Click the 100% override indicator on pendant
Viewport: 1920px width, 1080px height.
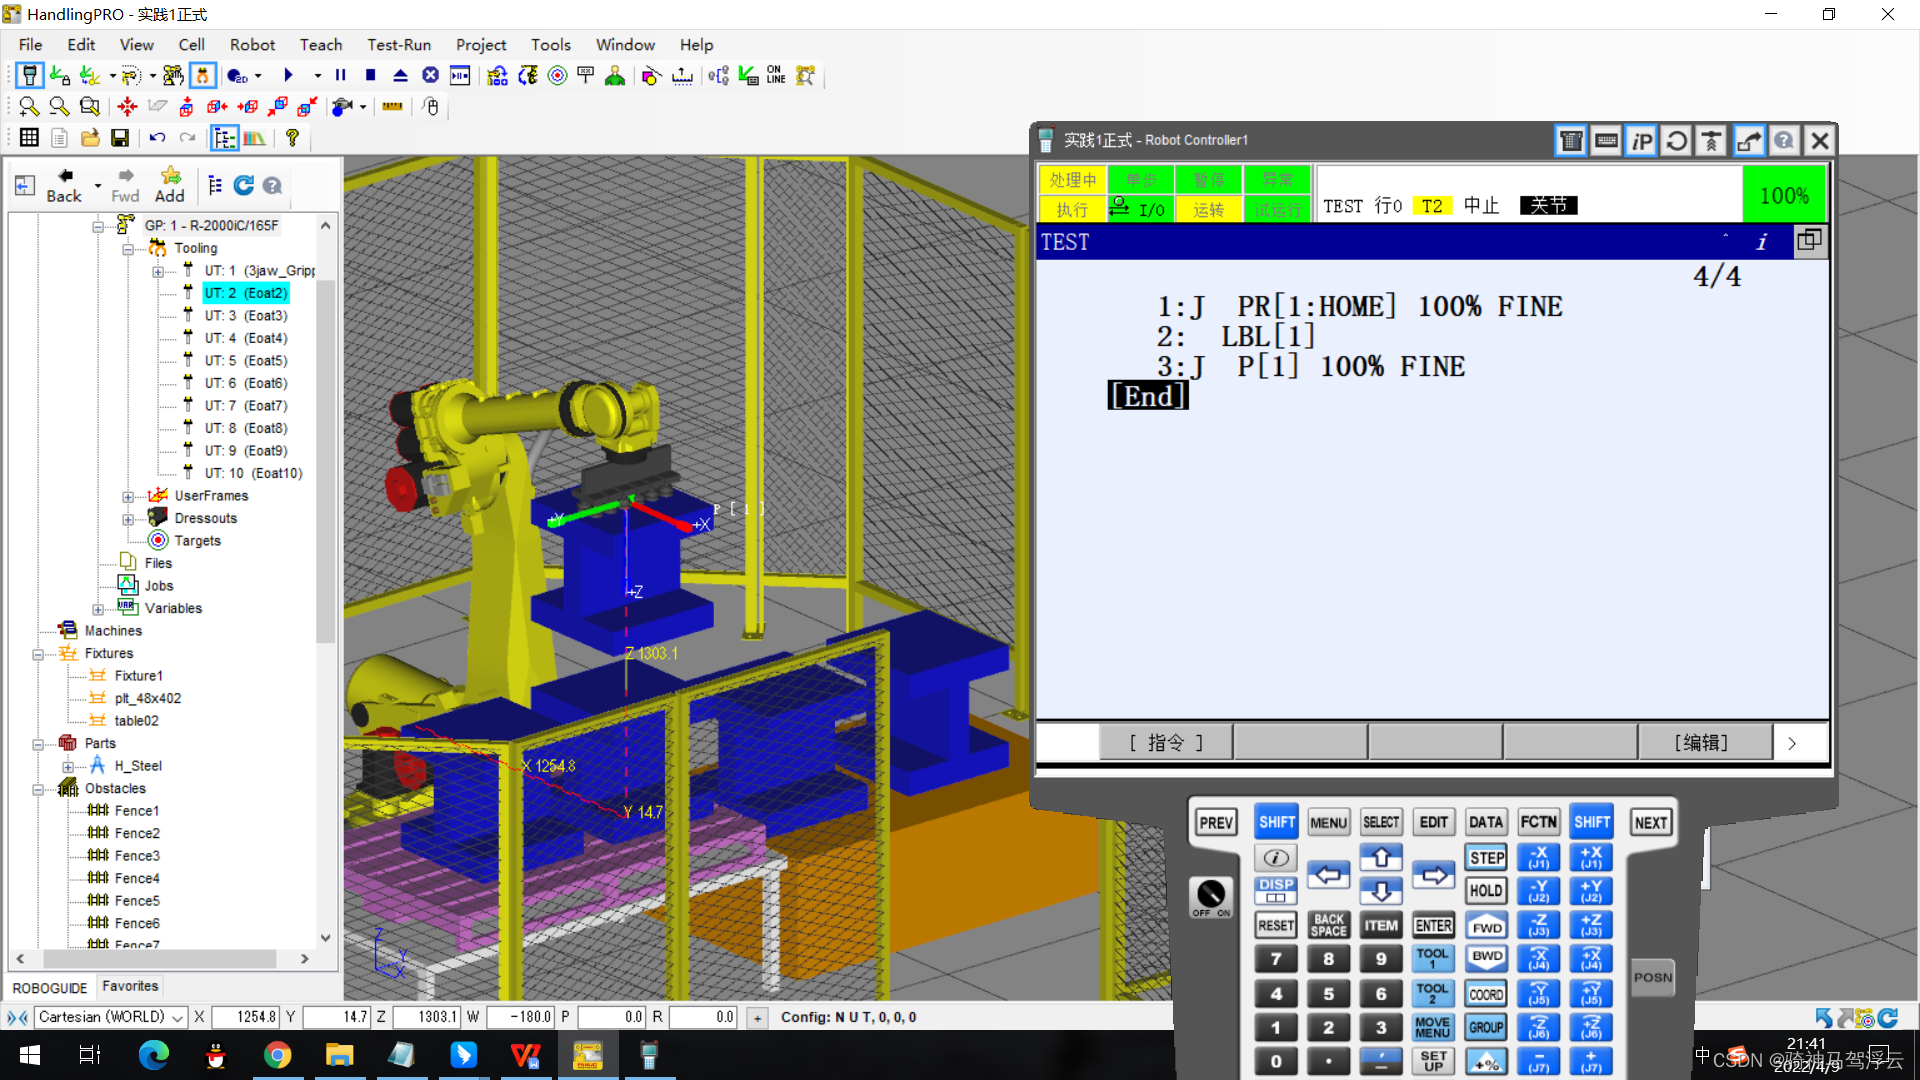(x=1784, y=196)
